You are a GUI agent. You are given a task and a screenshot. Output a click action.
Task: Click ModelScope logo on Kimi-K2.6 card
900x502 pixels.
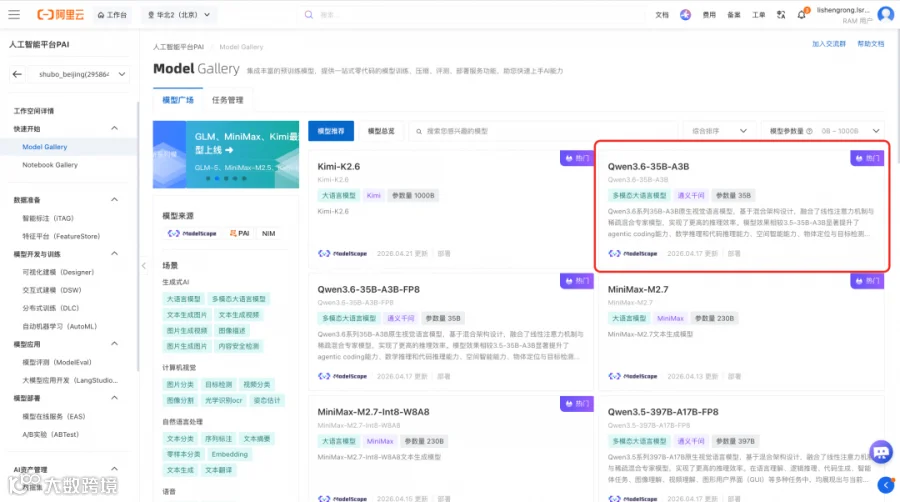pos(342,254)
